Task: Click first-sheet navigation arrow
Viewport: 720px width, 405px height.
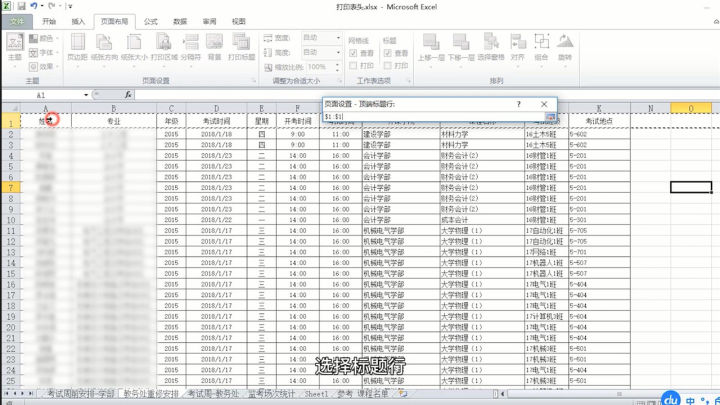Action: pos(7,394)
